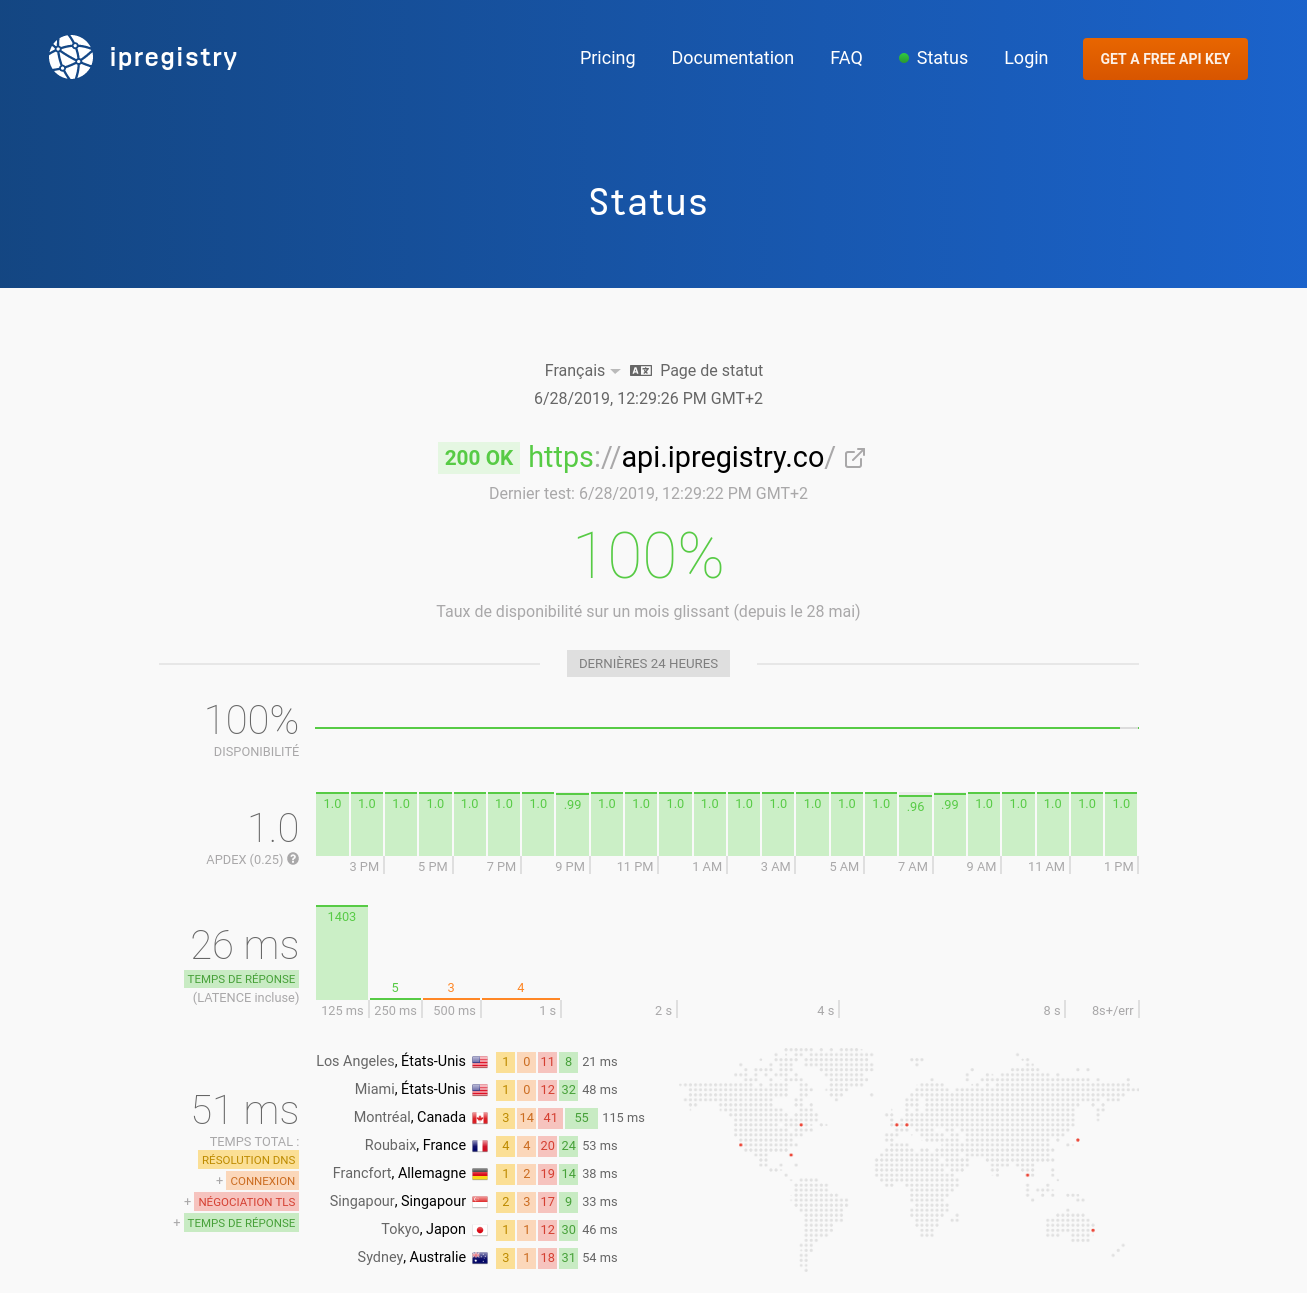
Task: Click the green status indicator dot
Action: click(904, 58)
